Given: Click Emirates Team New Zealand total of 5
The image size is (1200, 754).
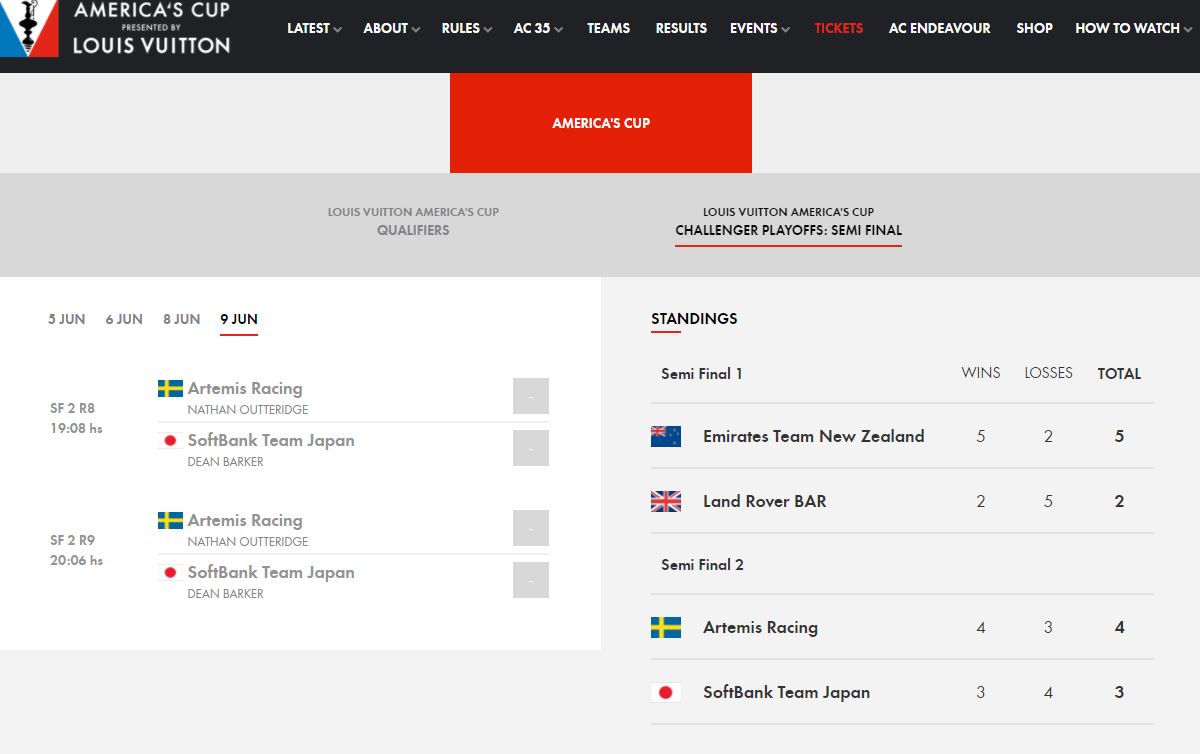Looking at the screenshot, I should 1119,436.
